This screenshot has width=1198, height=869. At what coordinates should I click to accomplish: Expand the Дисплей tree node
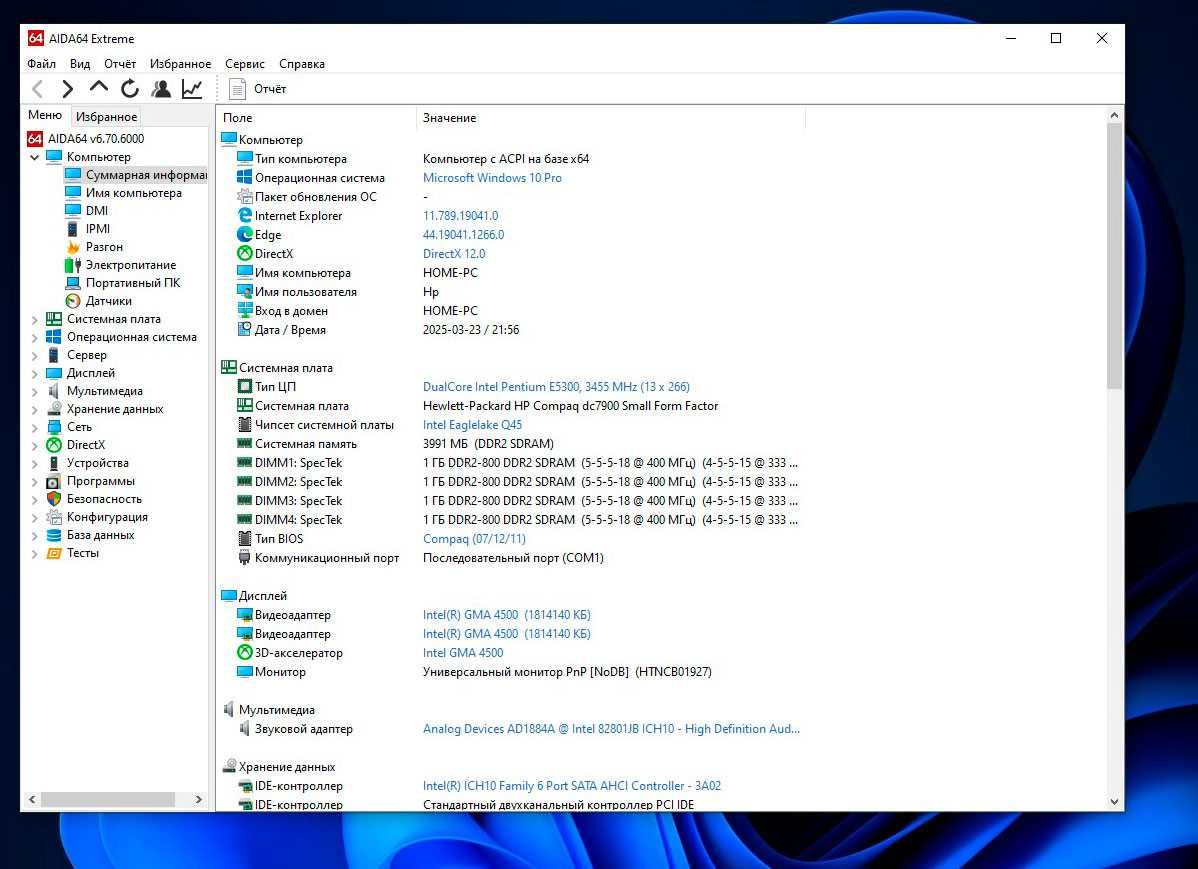(x=34, y=374)
